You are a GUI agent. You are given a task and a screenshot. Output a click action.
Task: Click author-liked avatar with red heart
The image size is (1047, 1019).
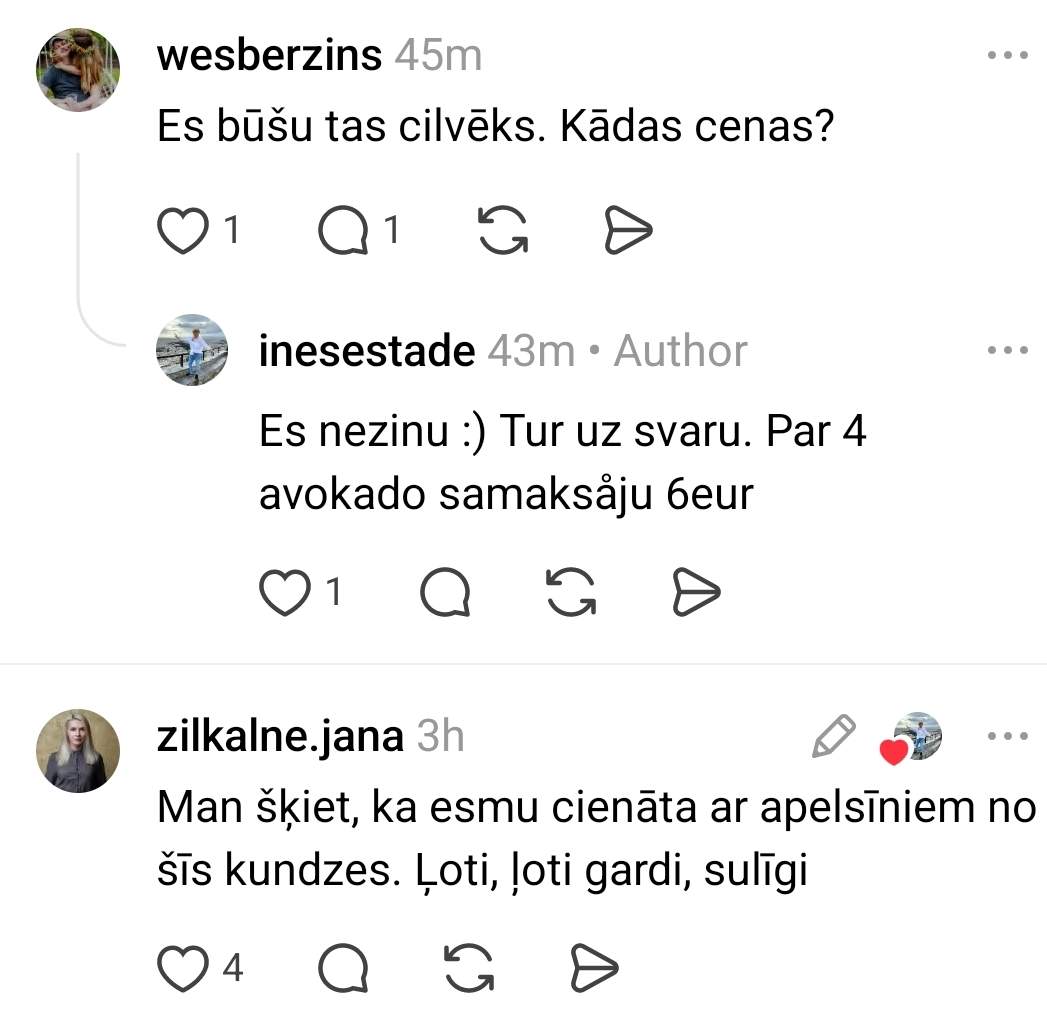coord(913,739)
